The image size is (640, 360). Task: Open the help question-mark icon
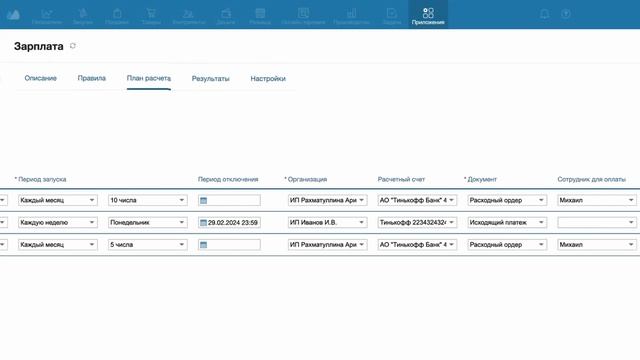coord(566,14)
